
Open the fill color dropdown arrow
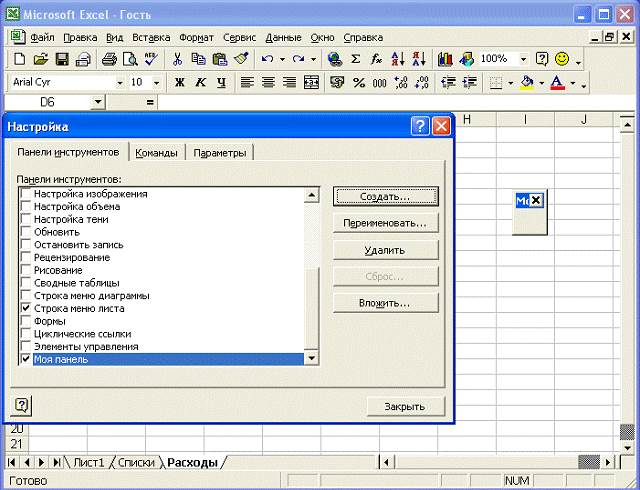click(542, 83)
